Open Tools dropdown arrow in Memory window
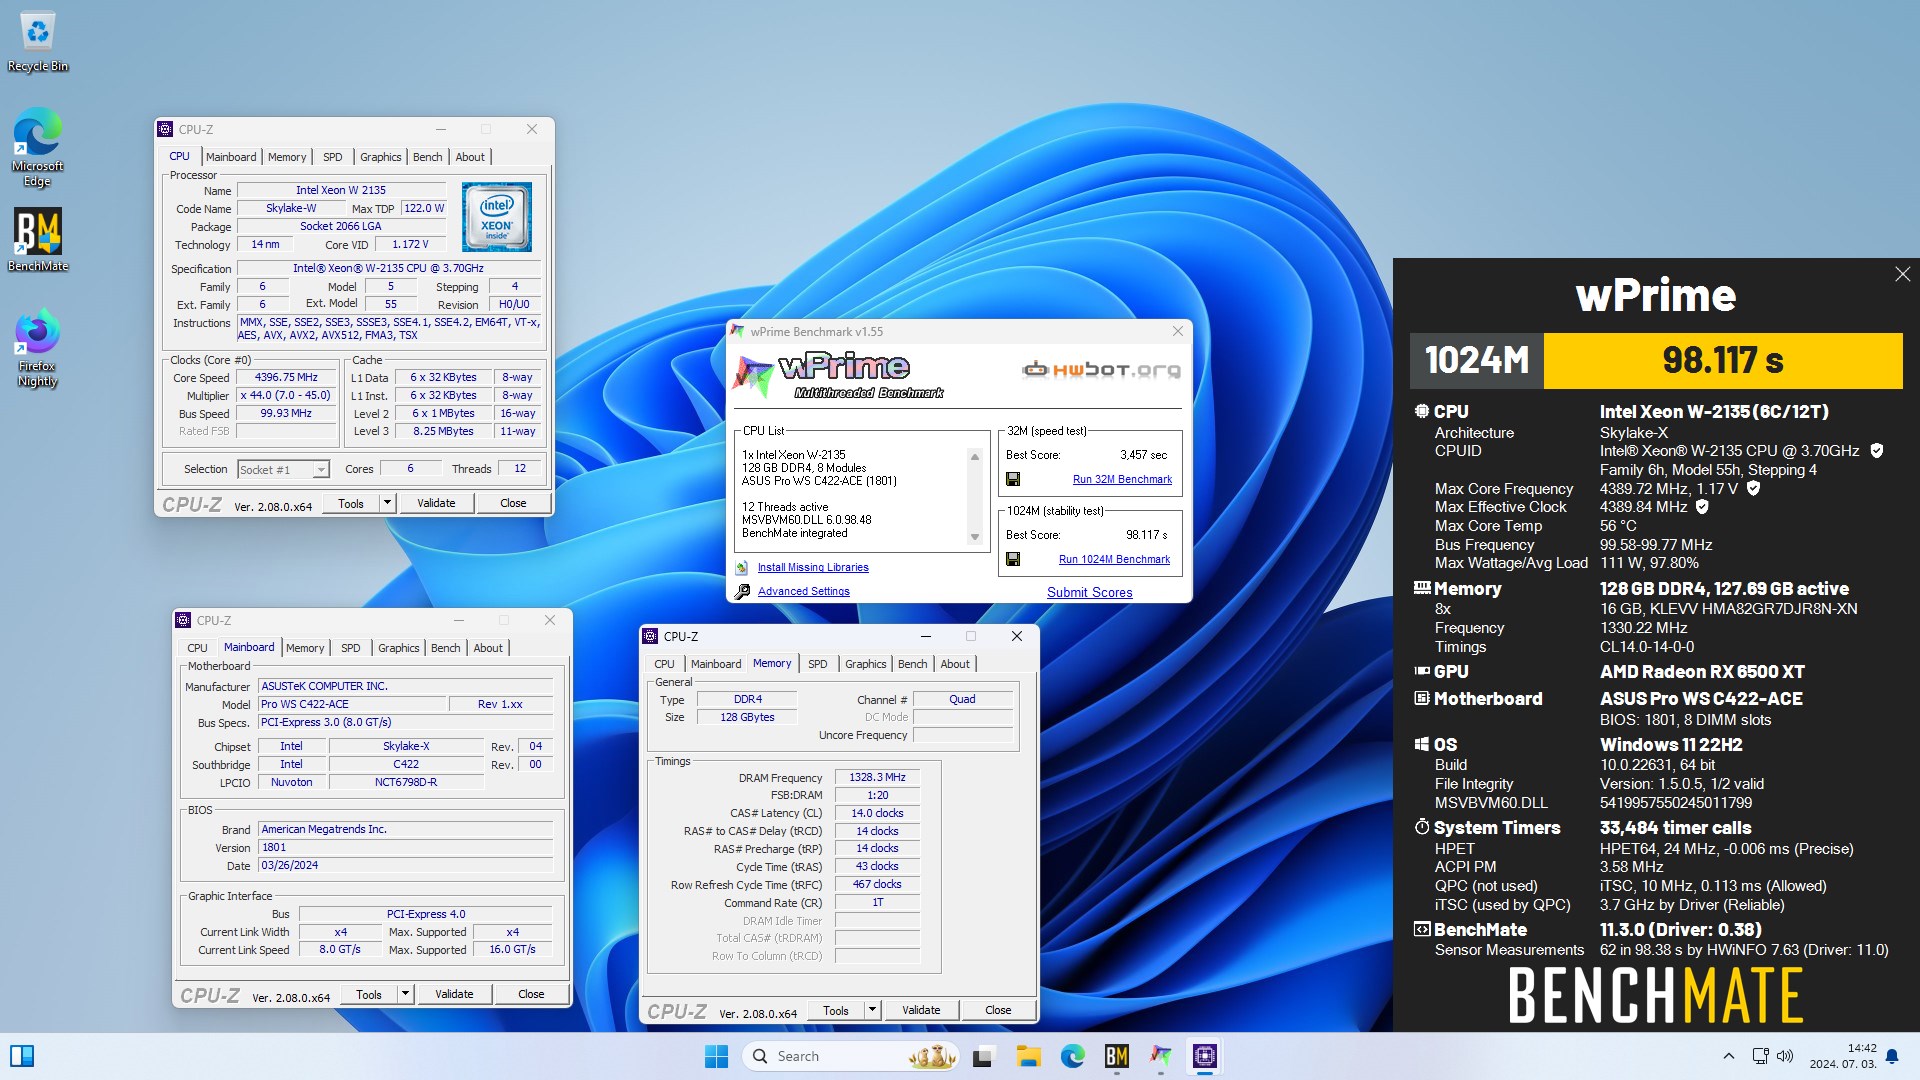 coord(872,1010)
